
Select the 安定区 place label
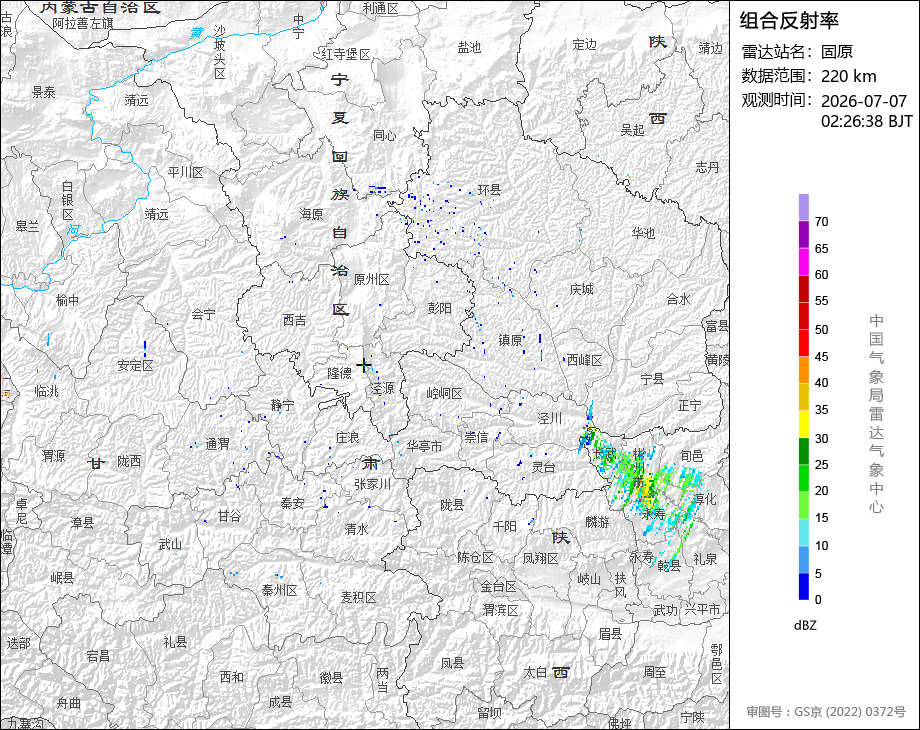[x=135, y=366]
